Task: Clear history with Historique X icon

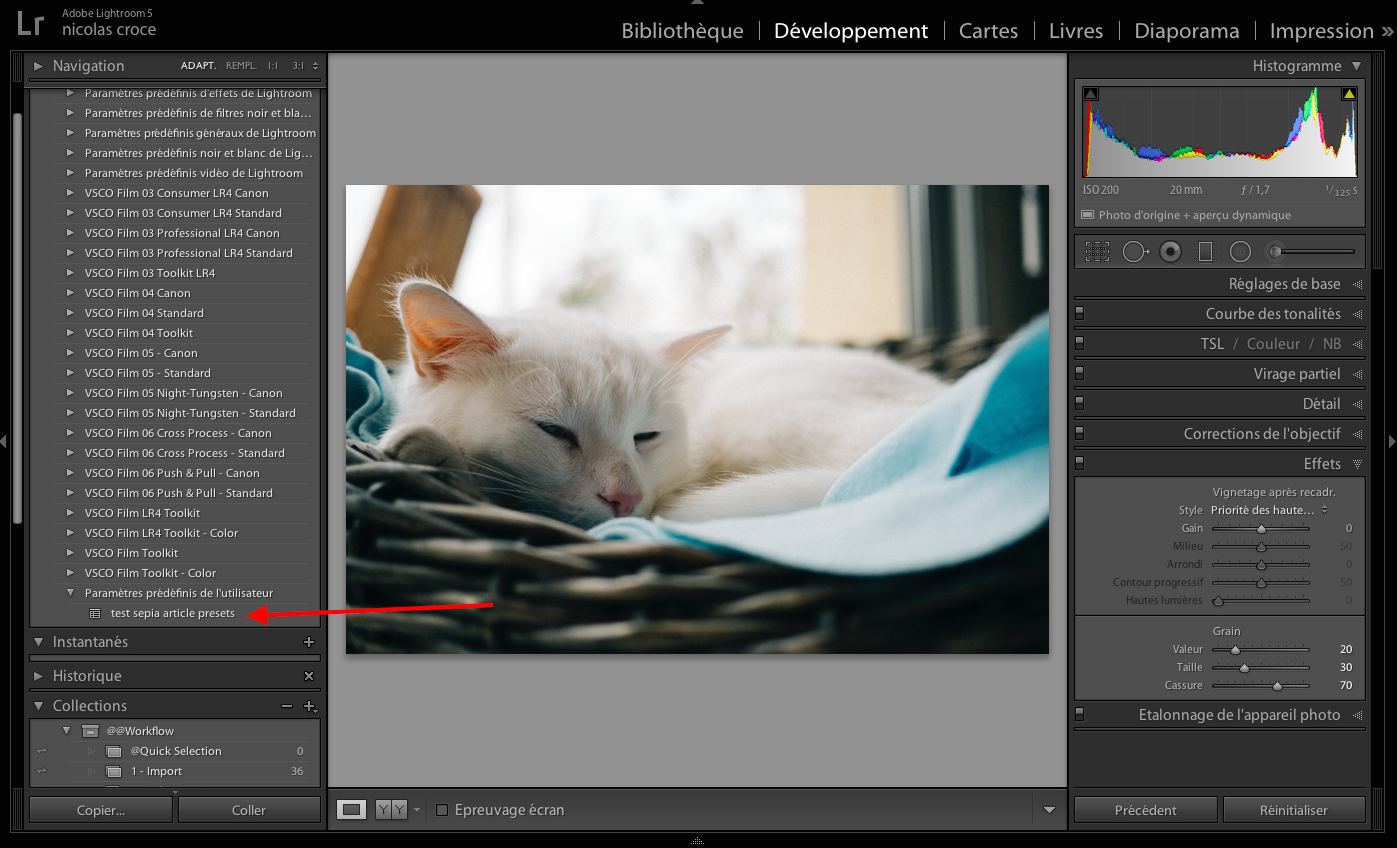Action: (x=309, y=676)
